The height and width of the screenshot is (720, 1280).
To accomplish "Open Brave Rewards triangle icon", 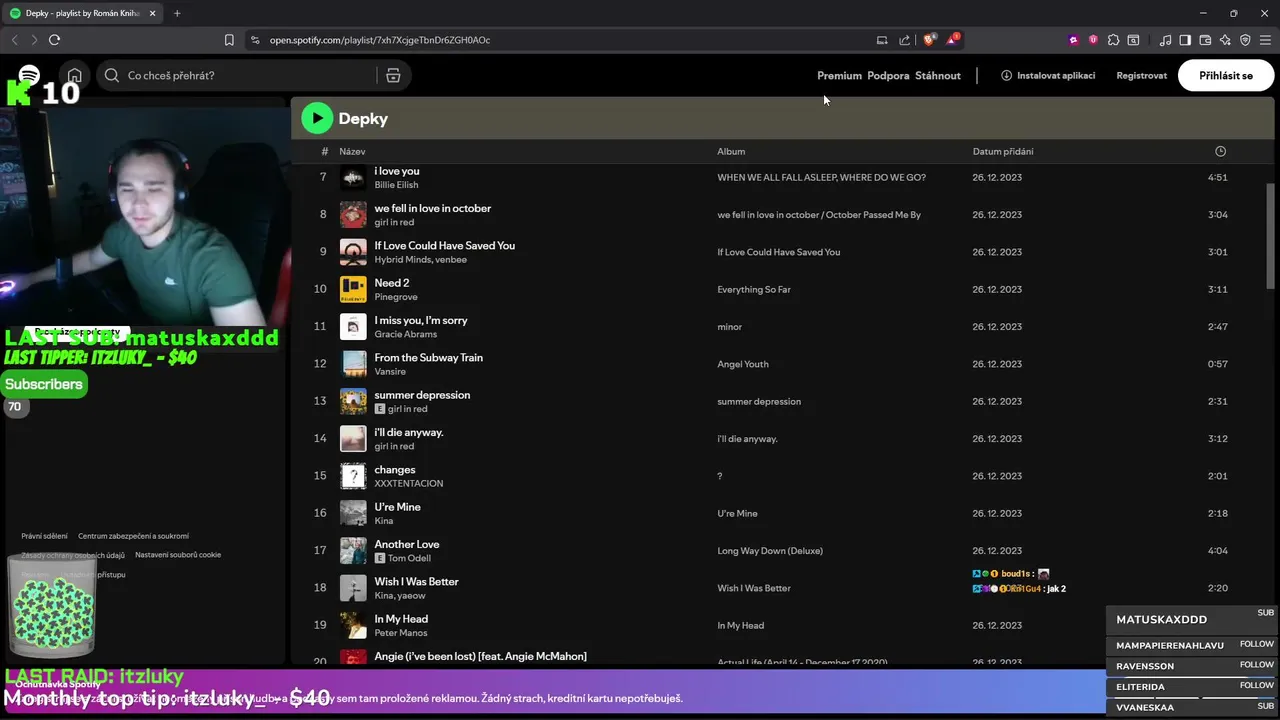I will (952, 40).
